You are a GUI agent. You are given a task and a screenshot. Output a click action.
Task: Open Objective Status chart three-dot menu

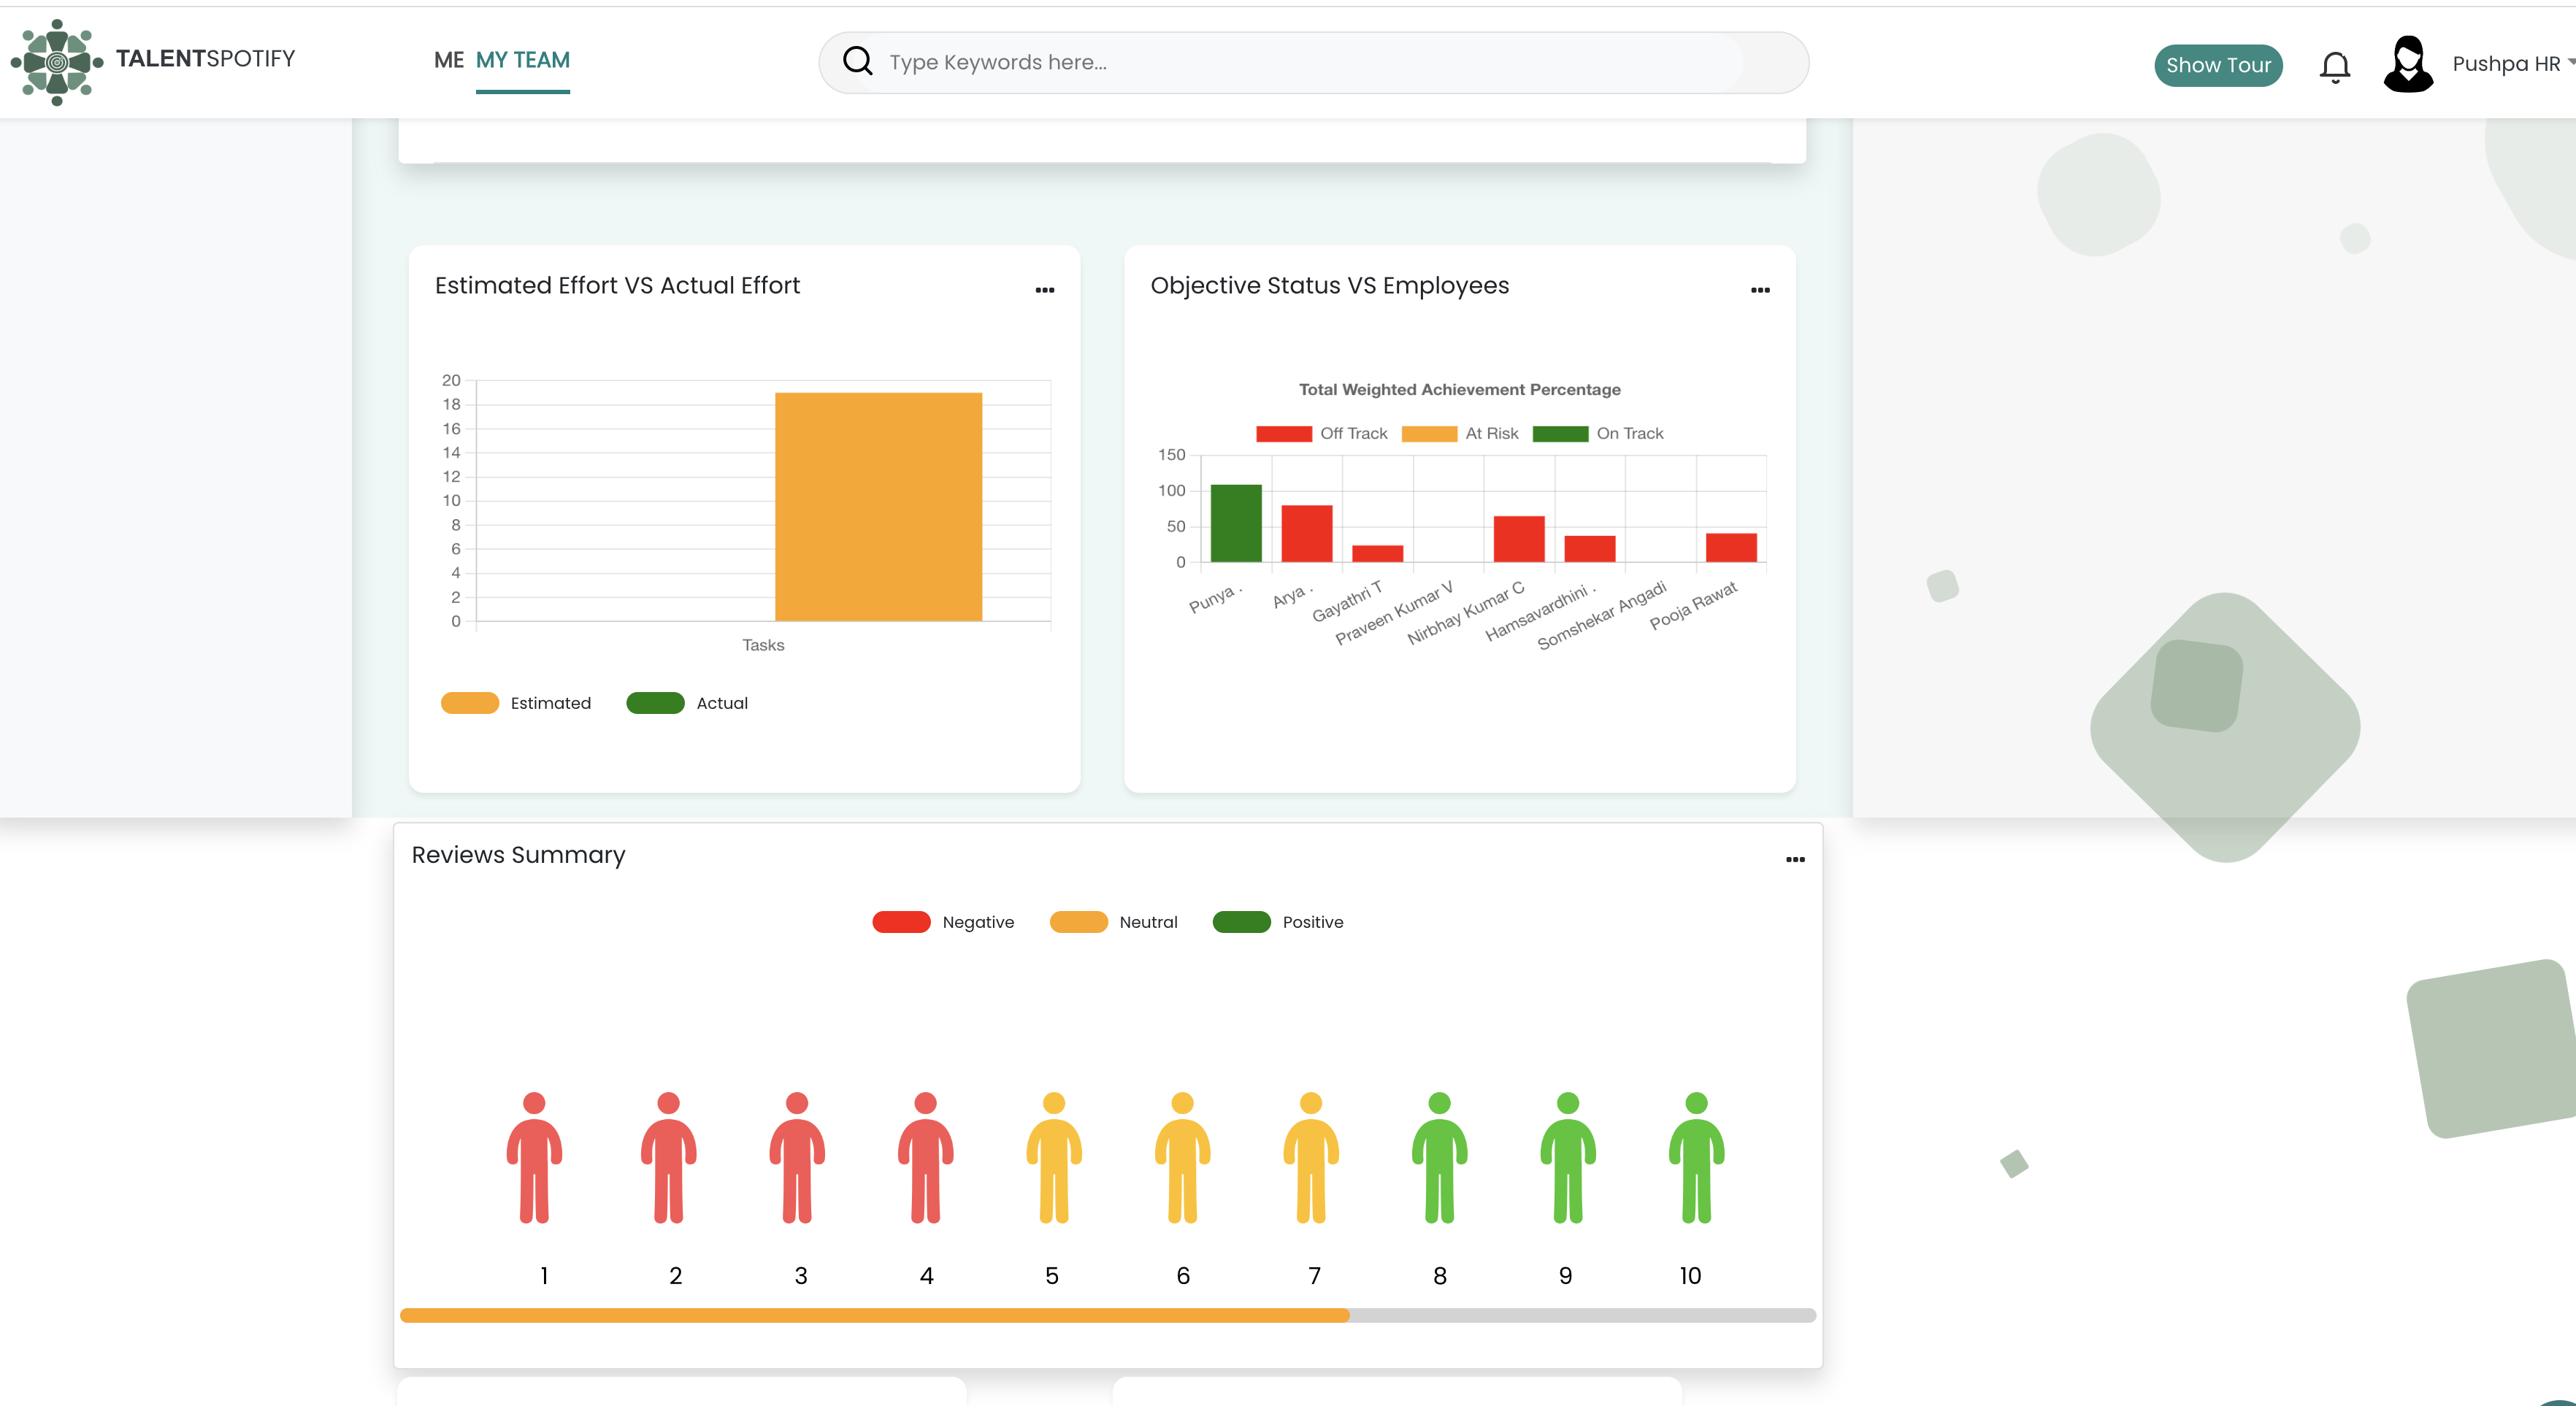1760,290
